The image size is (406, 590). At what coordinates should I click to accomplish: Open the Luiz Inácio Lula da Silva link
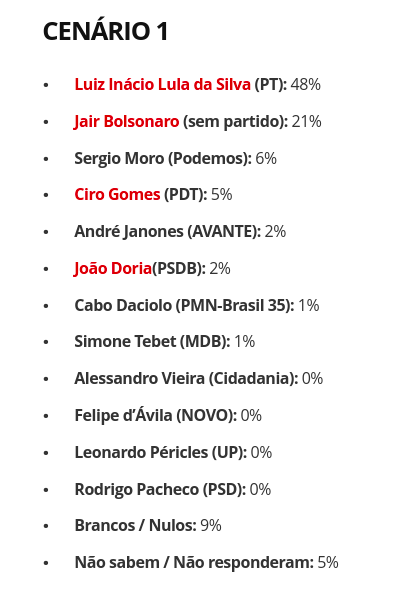click(162, 84)
